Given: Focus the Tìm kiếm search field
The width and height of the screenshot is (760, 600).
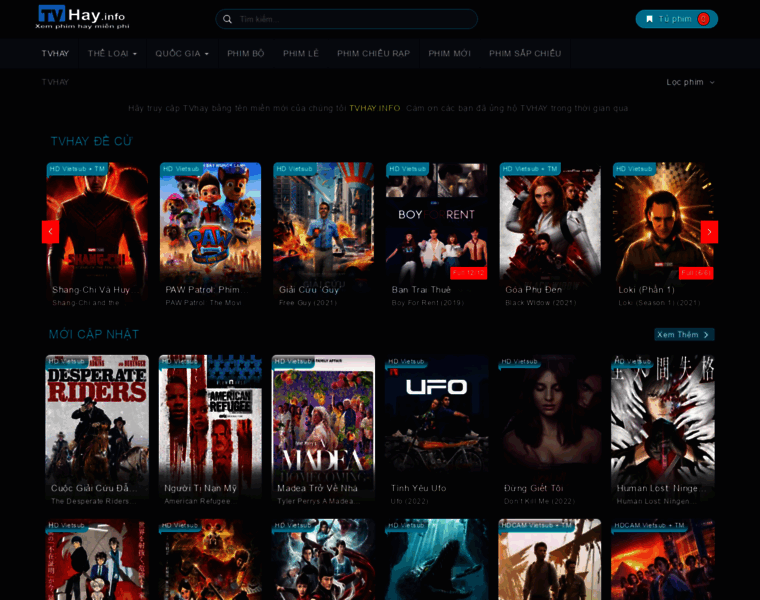Looking at the screenshot, I should tap(347, 19).
